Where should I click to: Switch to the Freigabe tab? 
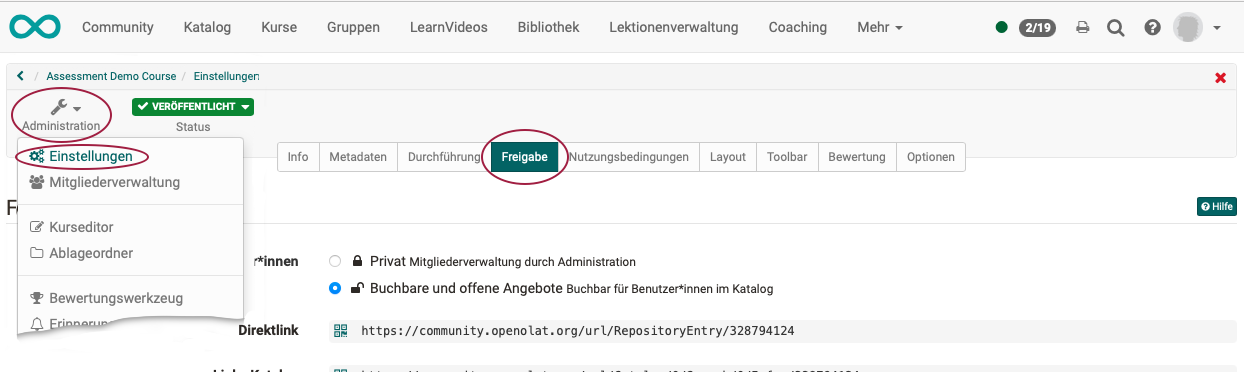[x=524, y=157]
